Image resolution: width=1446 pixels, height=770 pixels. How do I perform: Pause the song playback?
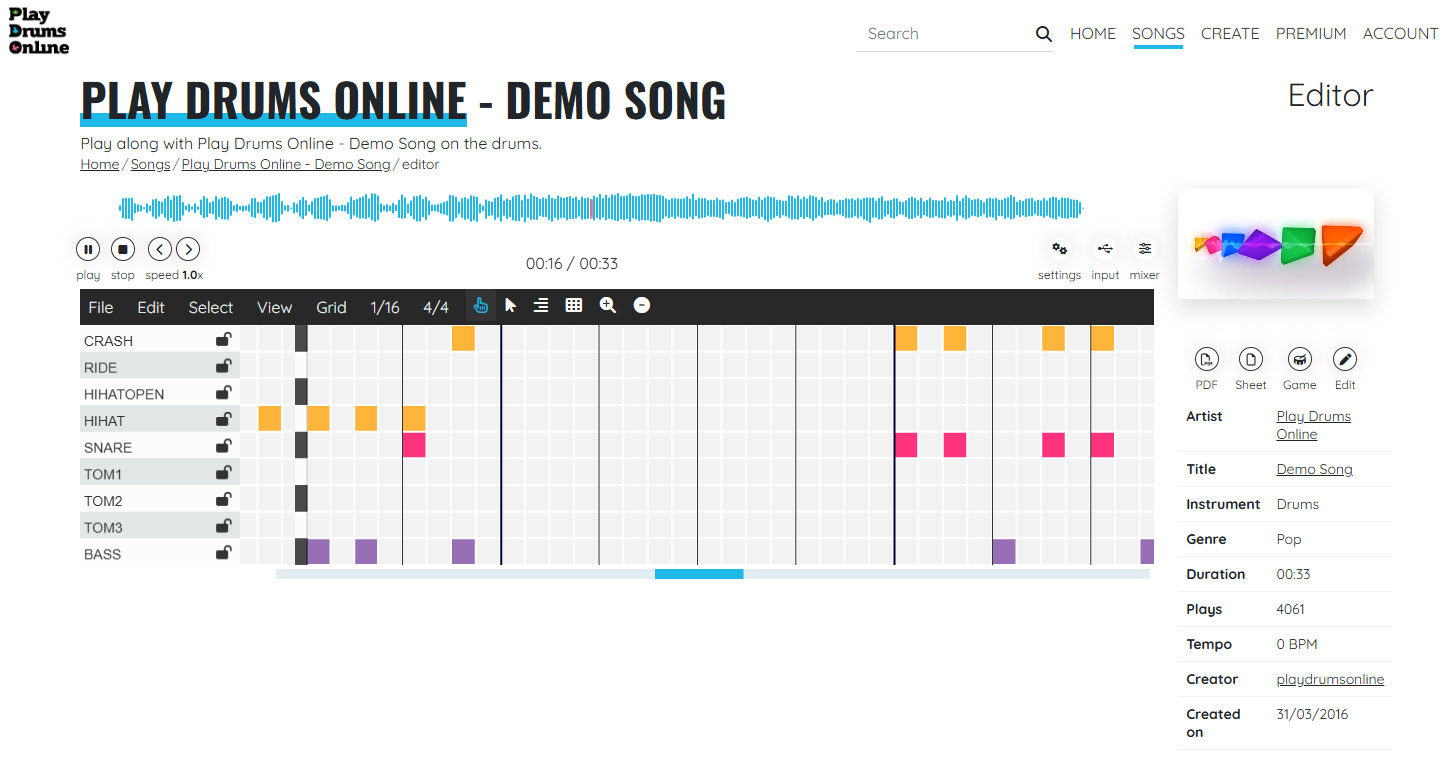(x=88, y=249)
